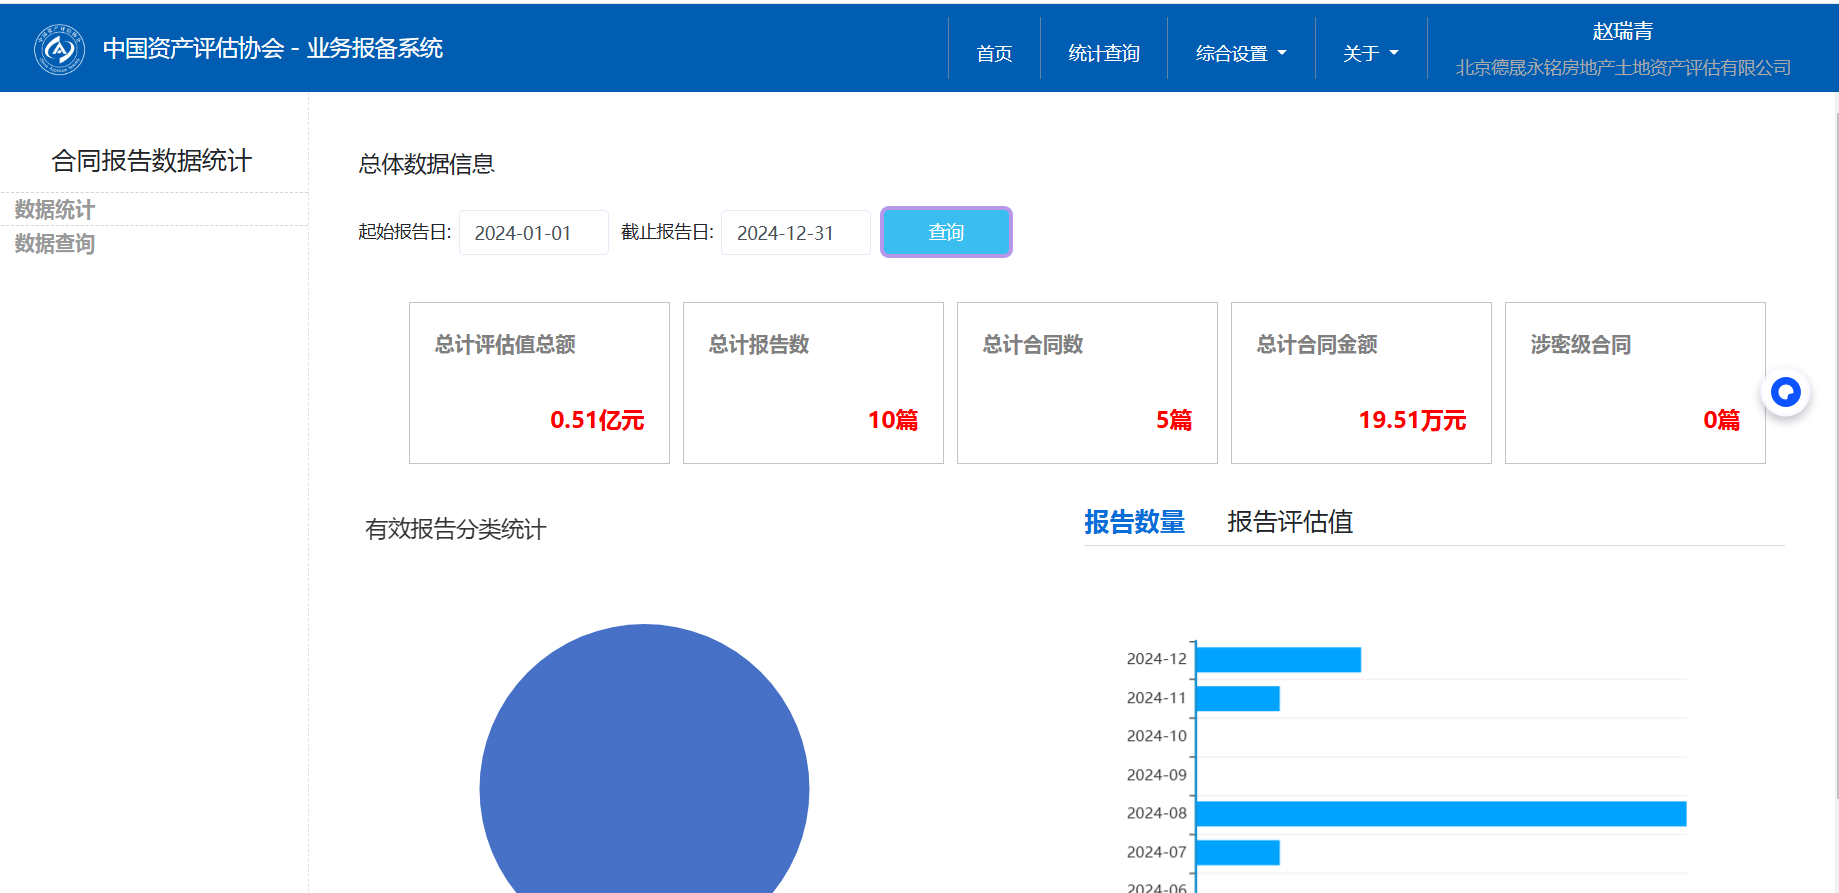Click the floating blue chat assistant icon
This screenshot has height=893, width=1839.
coord(1785,392)
